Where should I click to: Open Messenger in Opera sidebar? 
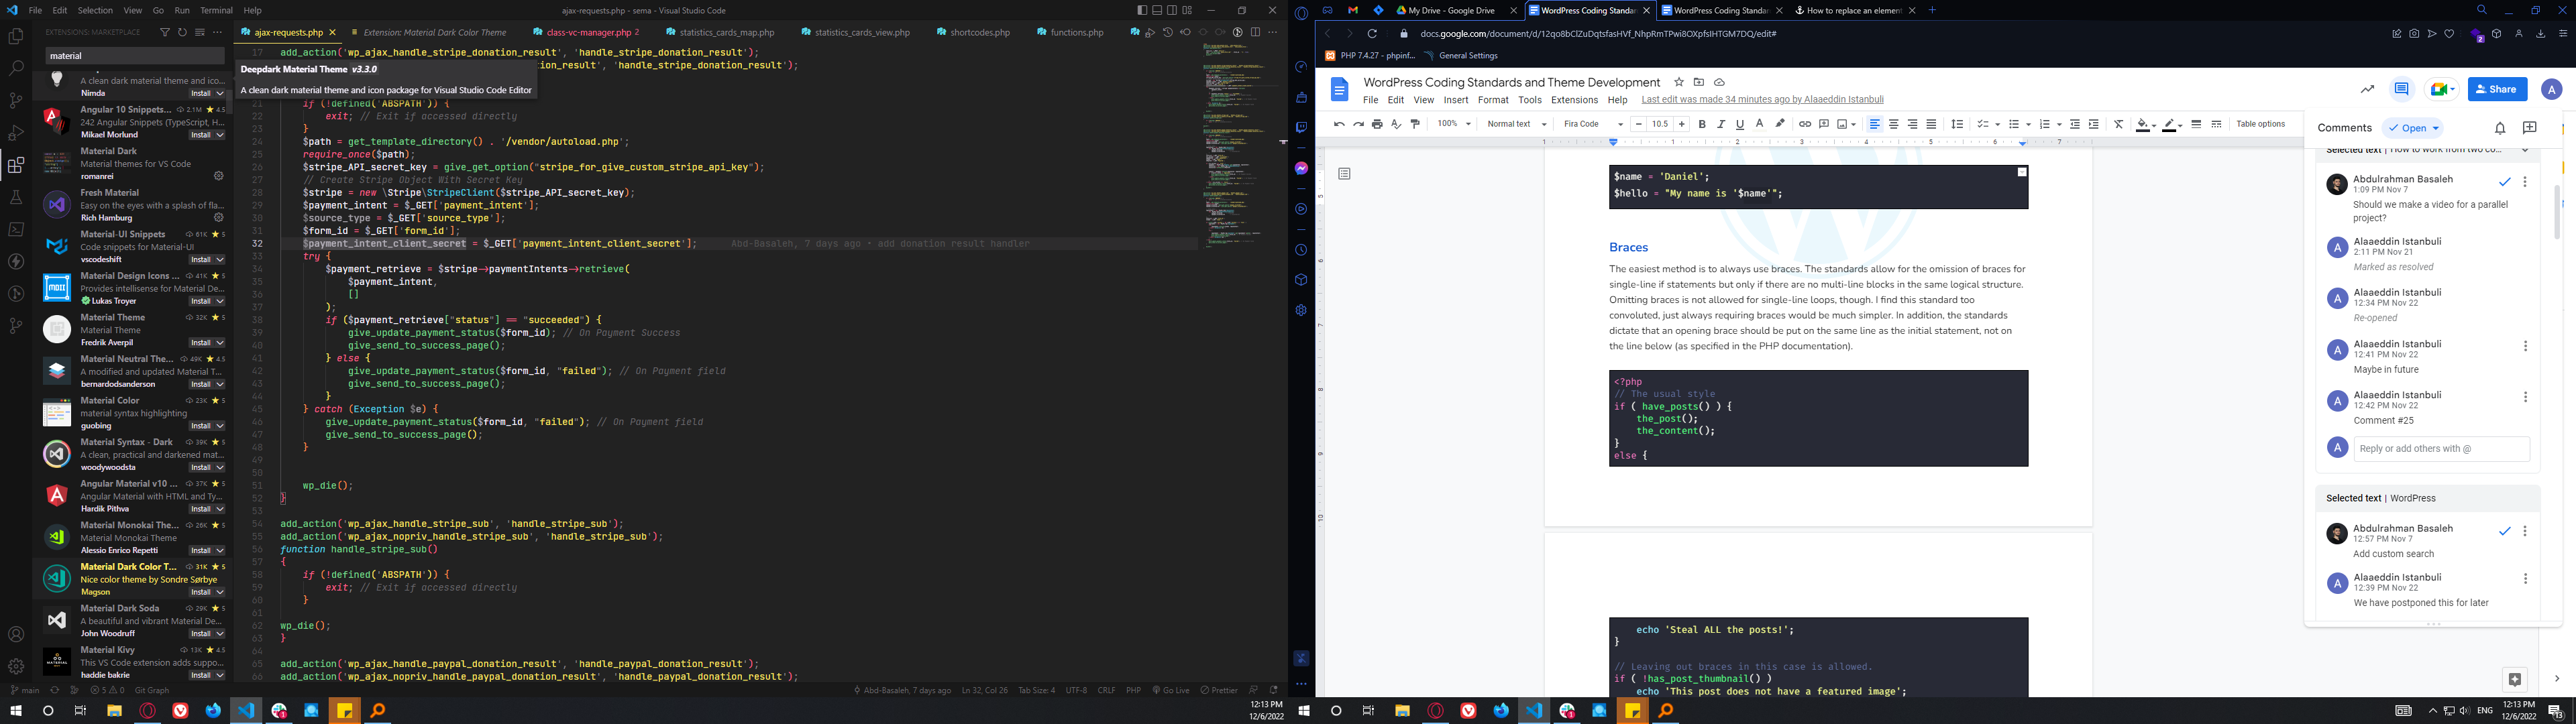(1301, 168)
